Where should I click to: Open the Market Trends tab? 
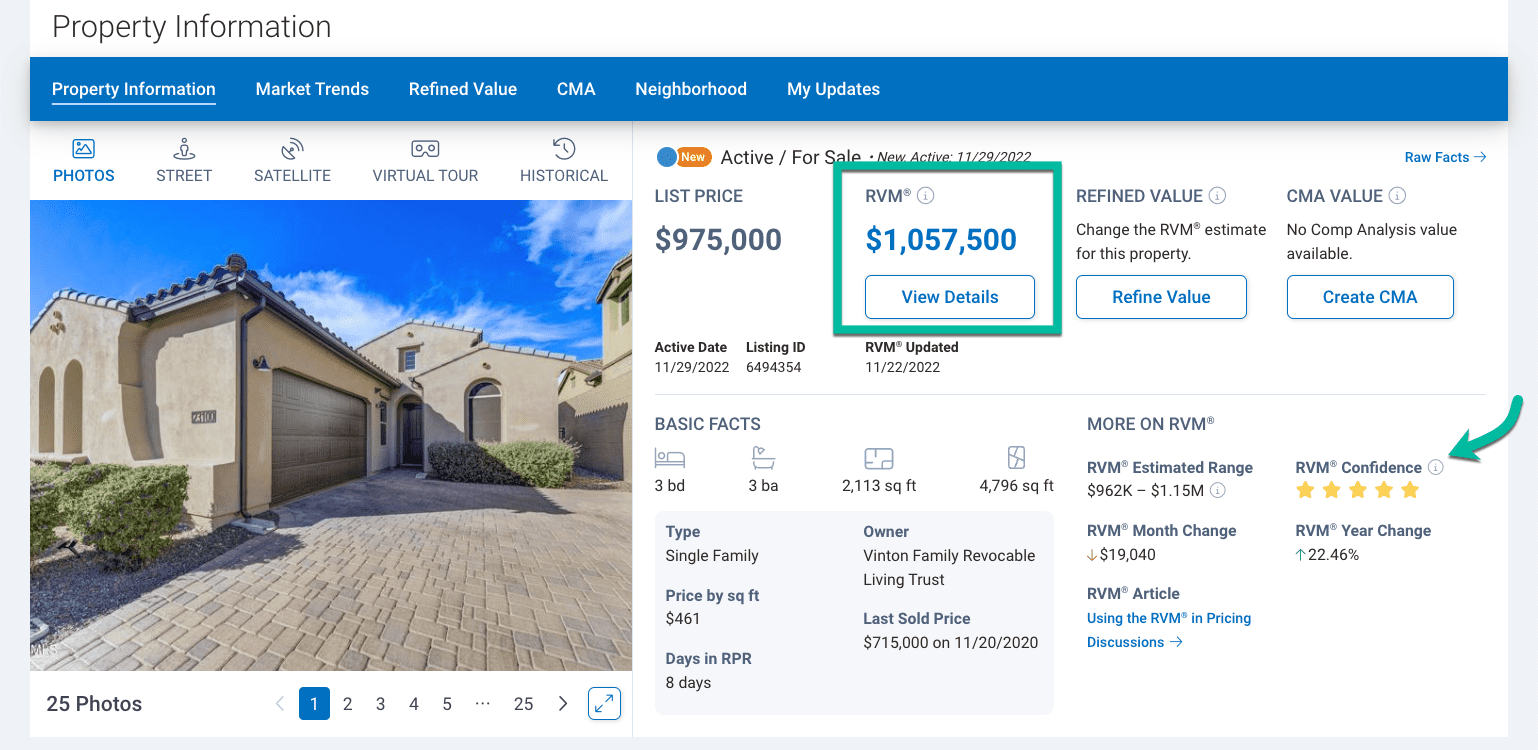coord(312,89)
